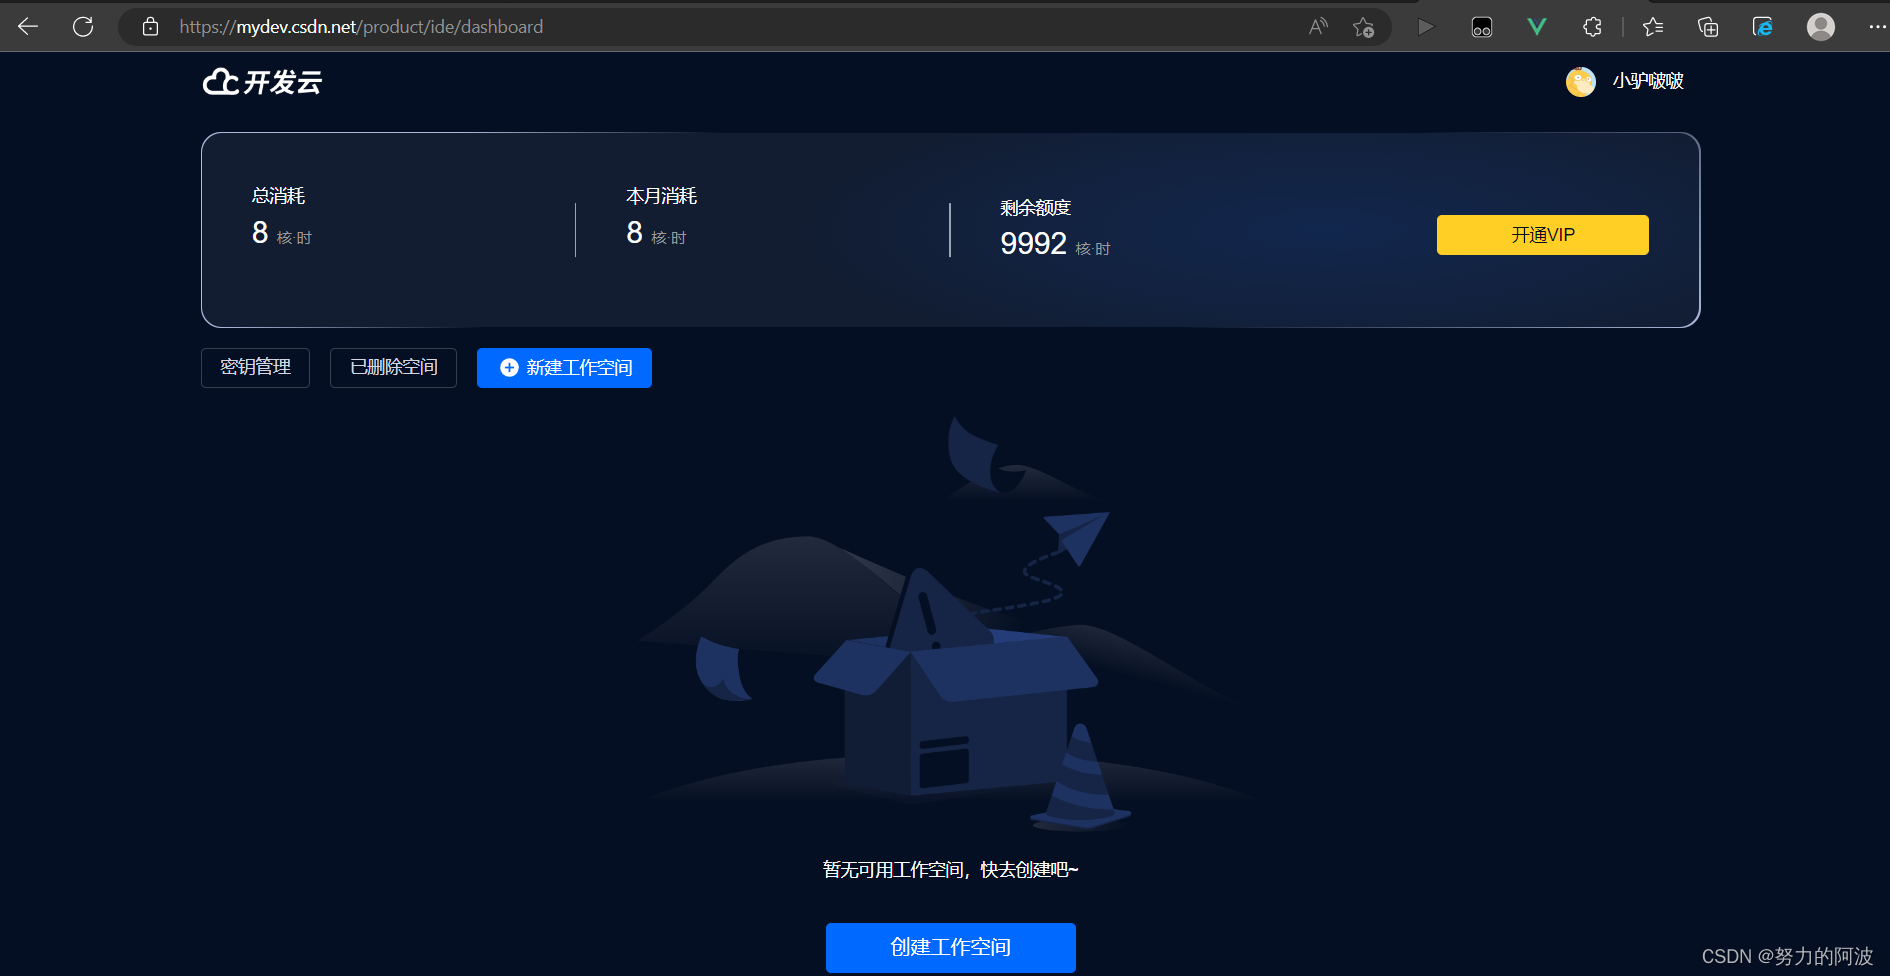Click the user avatar beside 小驴啵啵
Viewport: 1890px width, 976px height.
(x=1581, y=82)
